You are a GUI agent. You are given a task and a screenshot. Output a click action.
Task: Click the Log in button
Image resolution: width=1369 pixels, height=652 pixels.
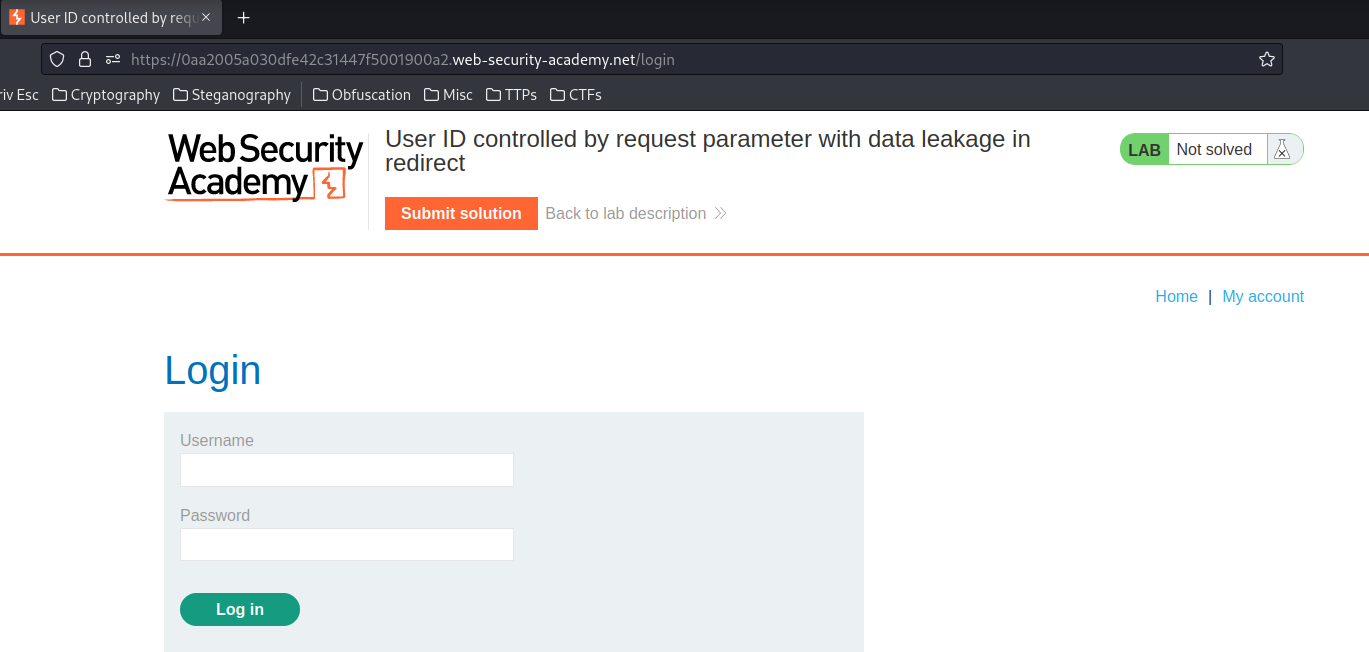pos(240,609)
